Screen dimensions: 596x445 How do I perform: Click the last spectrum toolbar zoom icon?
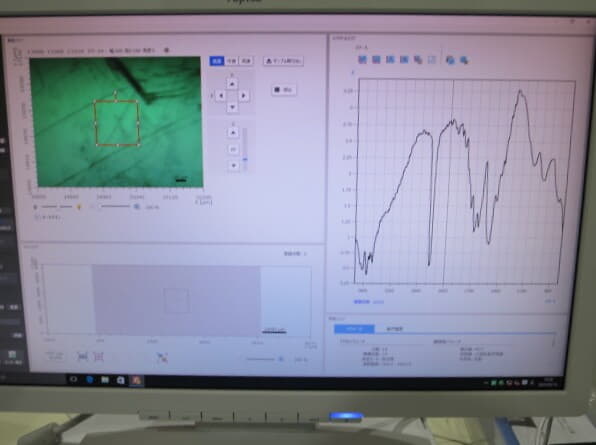464,60
